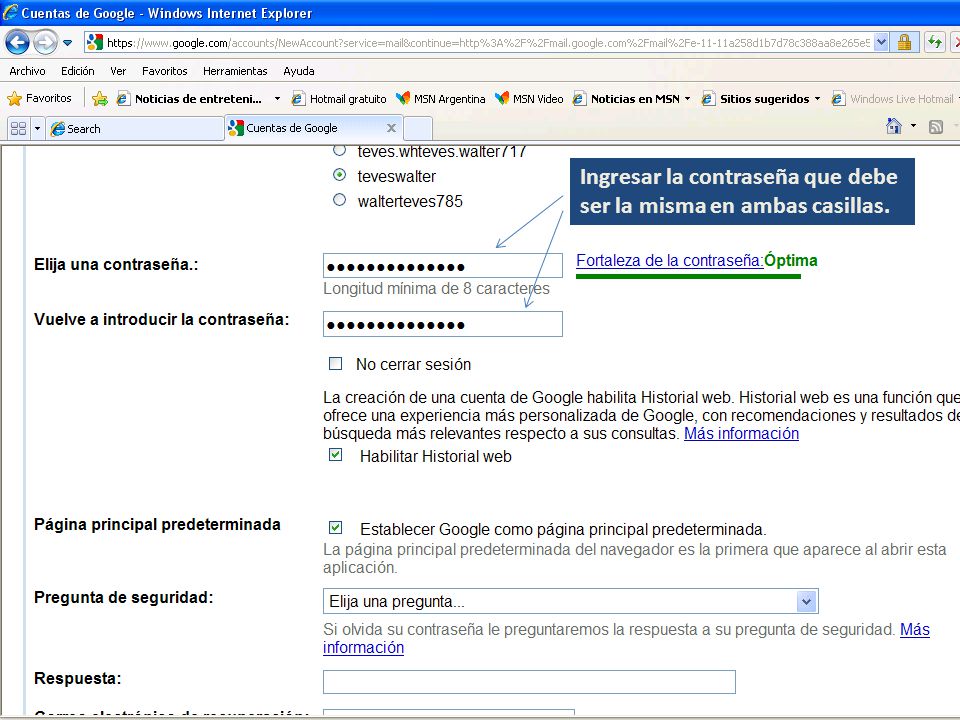
Task: Open the Edición menu
Action: (78, 71)
